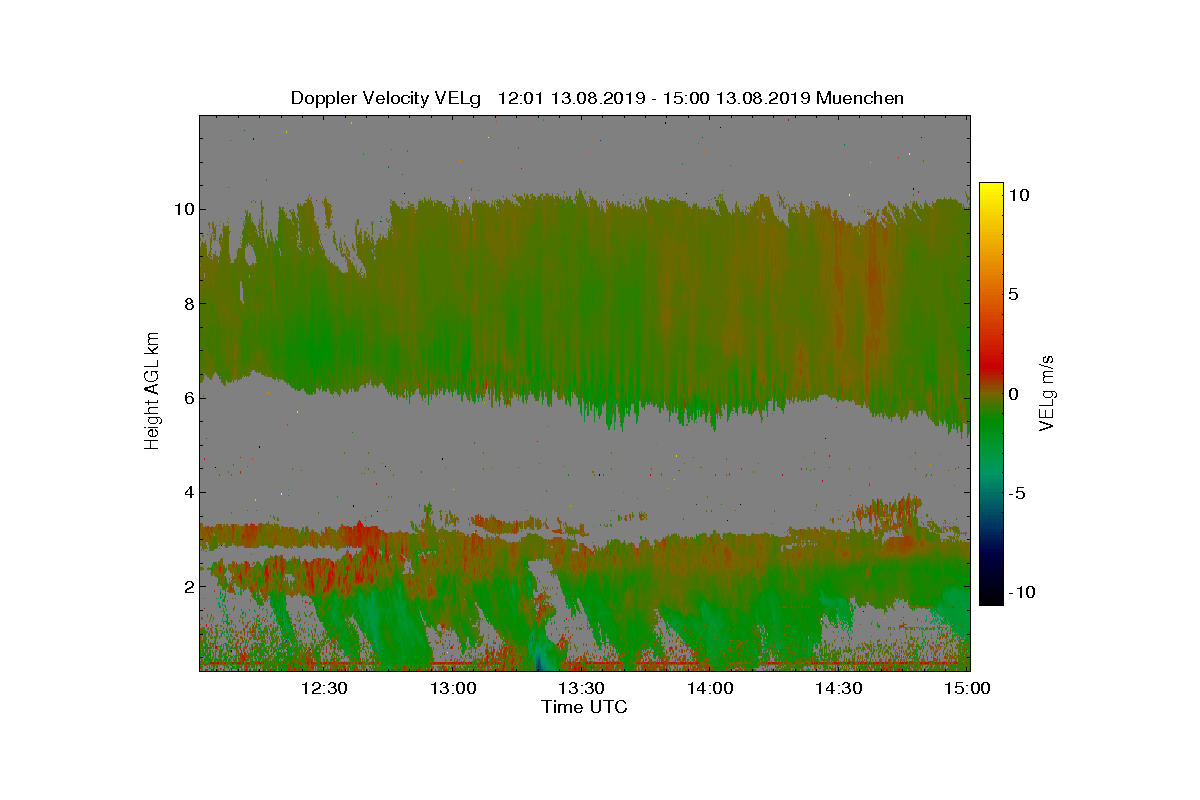The width and height of the screenshot is (1200, 800).
Task: Click the plot title 'Doppler Velocity VELg'
Action: click(386, 98)
